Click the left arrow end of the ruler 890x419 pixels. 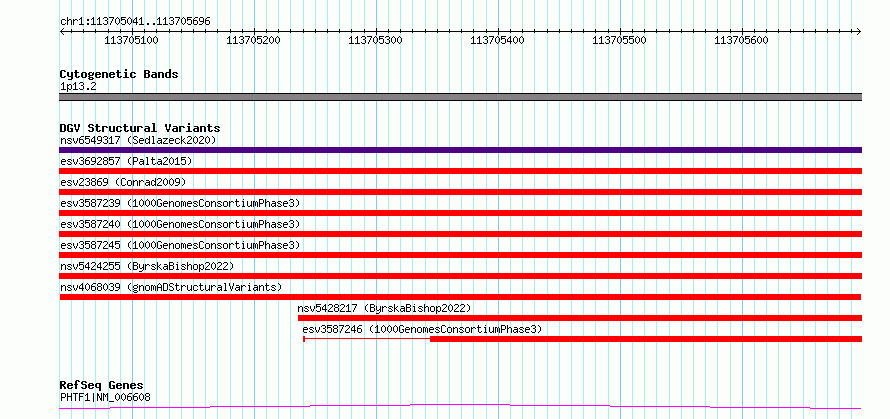(62, 31)
